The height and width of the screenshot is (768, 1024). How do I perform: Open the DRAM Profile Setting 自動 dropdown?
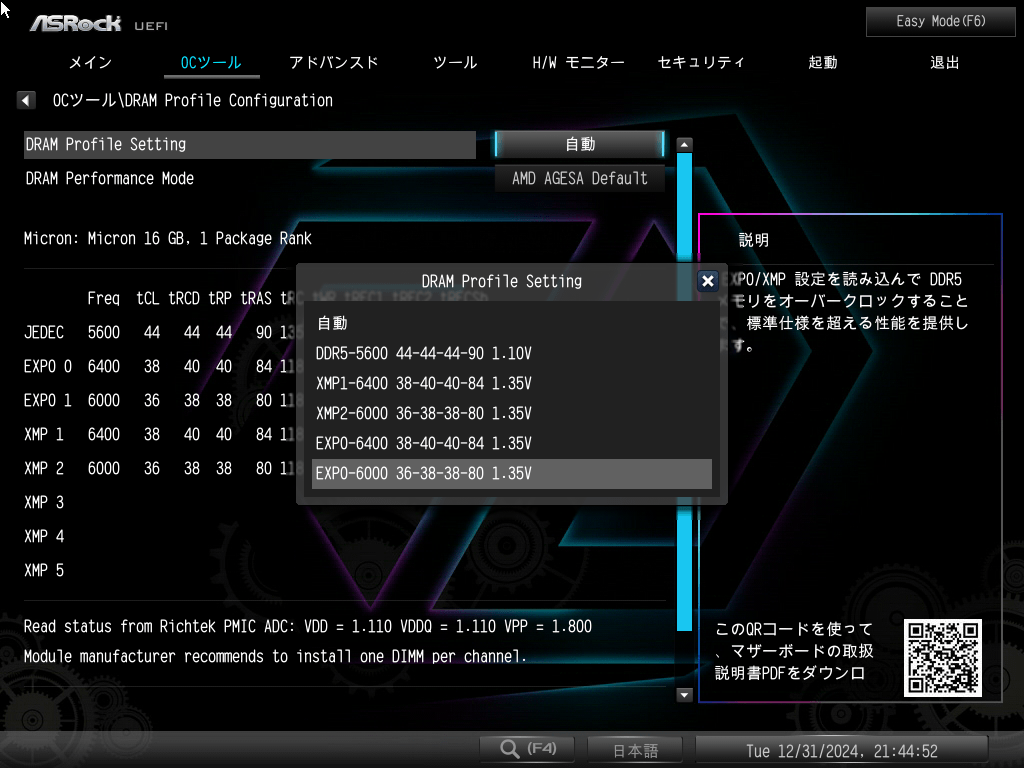pos(580,144)
